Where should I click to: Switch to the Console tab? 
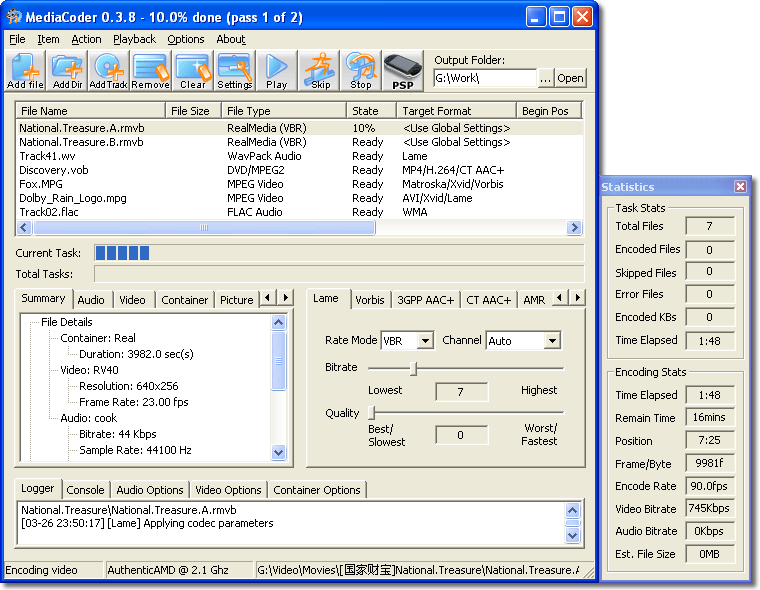coord(85,490)
